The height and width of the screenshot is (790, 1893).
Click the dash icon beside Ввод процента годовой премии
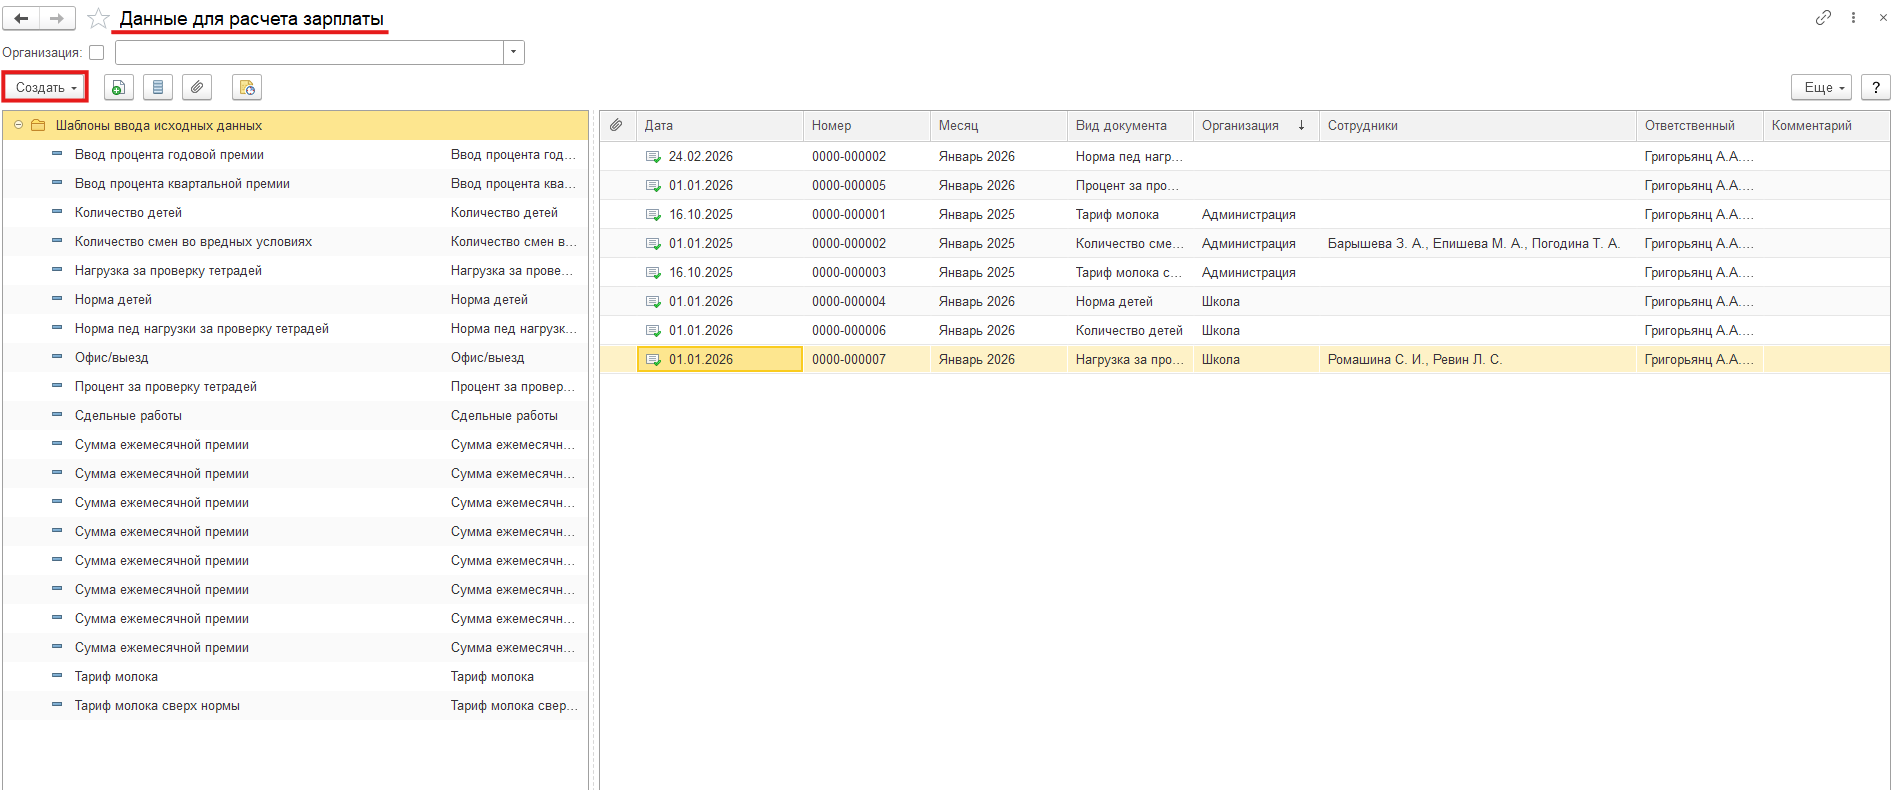[x=57, y=154]
